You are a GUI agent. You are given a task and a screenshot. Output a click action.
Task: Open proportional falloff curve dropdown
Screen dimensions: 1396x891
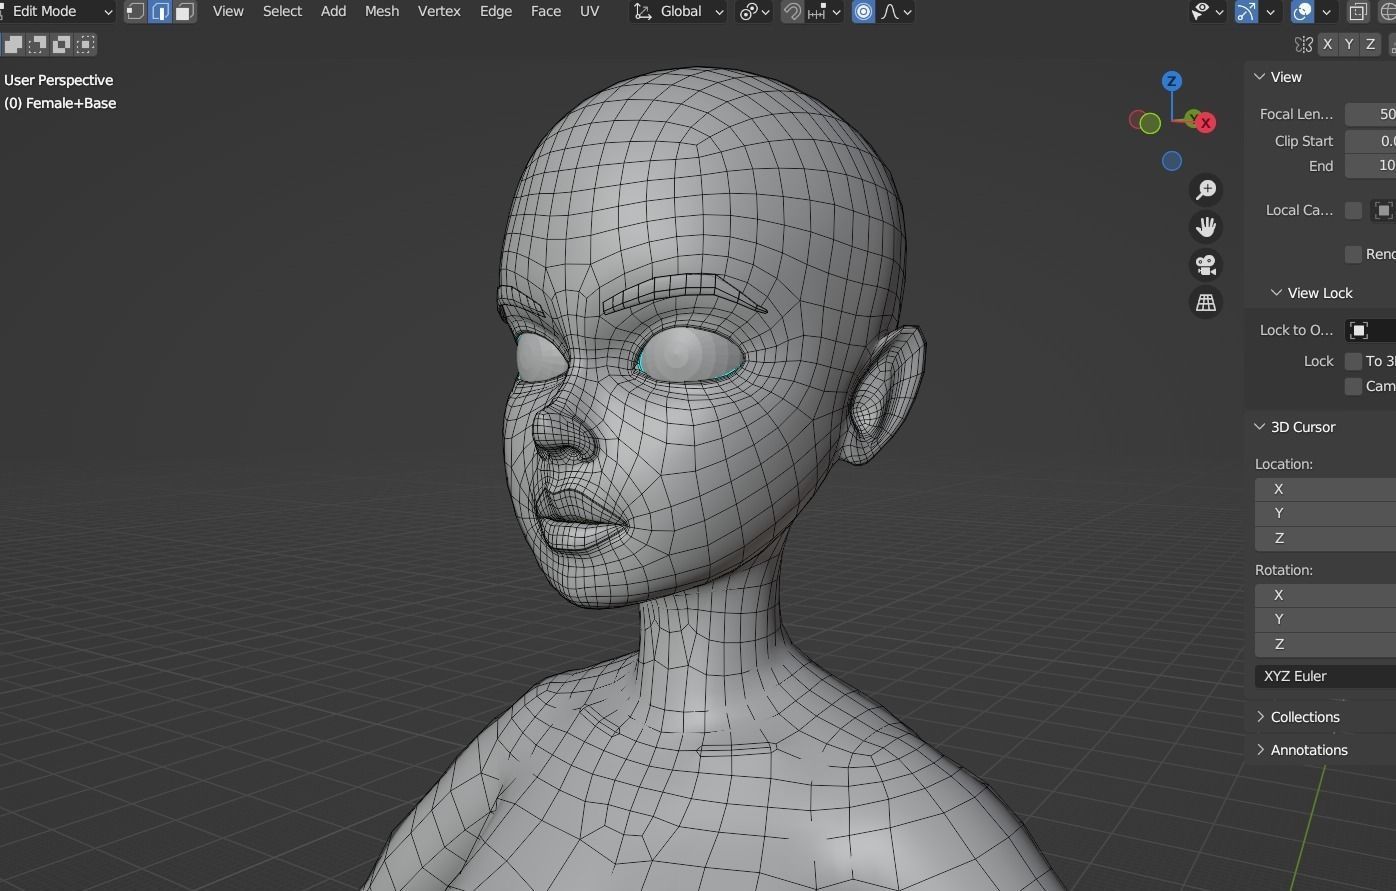click(896, 12)
